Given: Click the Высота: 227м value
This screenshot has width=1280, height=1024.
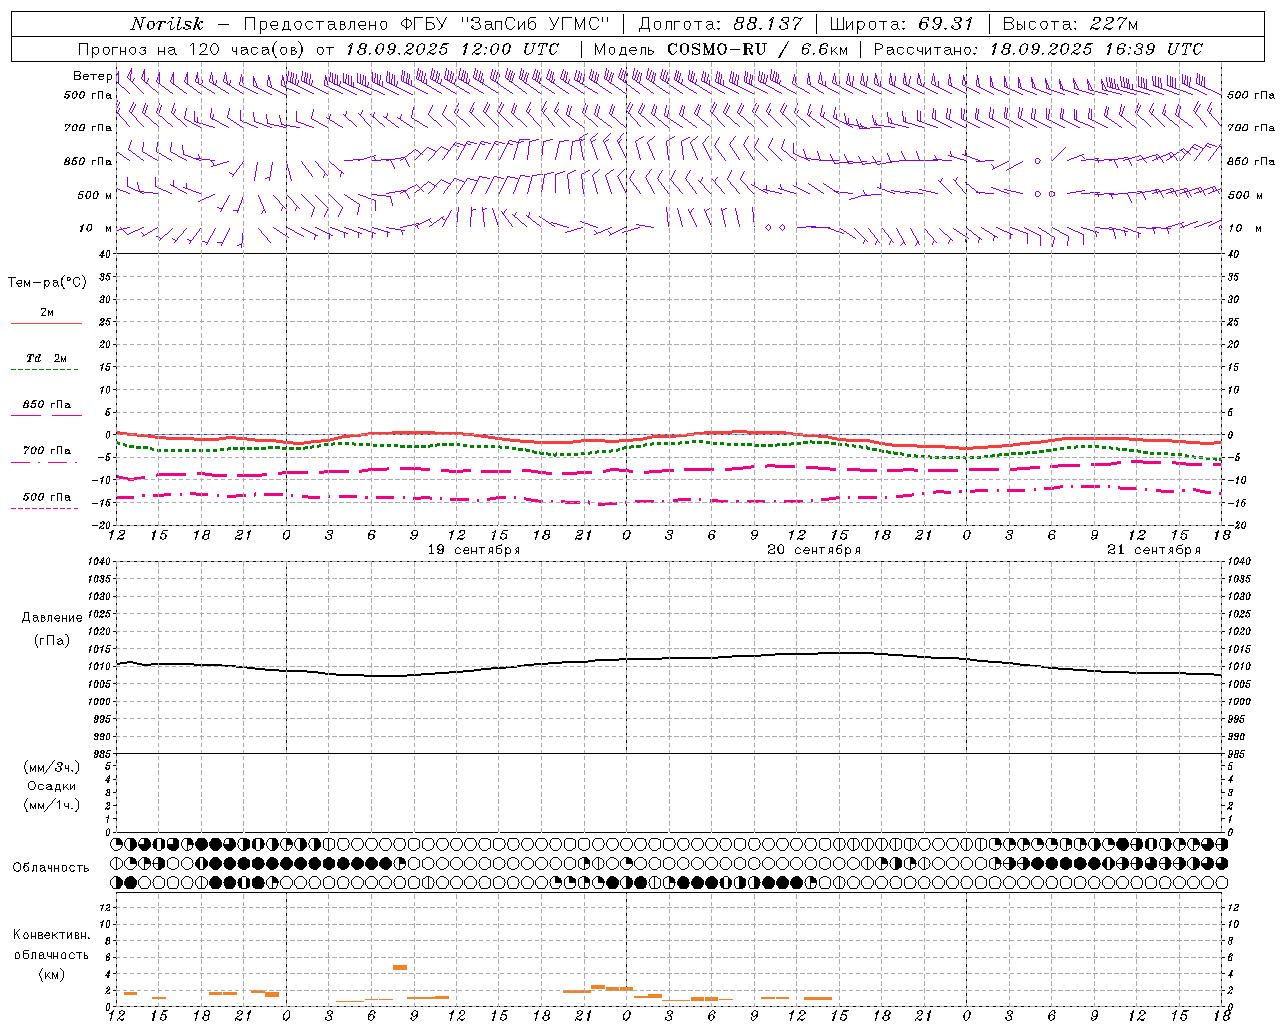Looking at the screenshot, I should click(x=1070, y=24).
